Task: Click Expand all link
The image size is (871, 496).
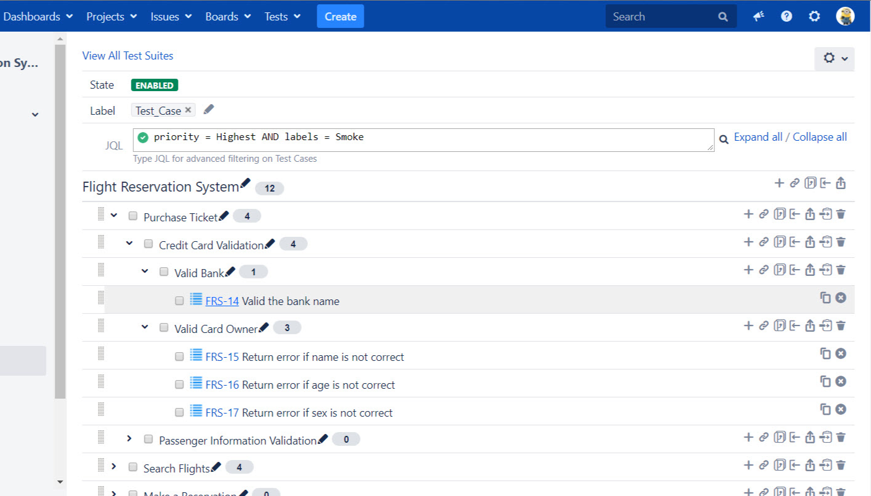Action: (x=758, y=137)
